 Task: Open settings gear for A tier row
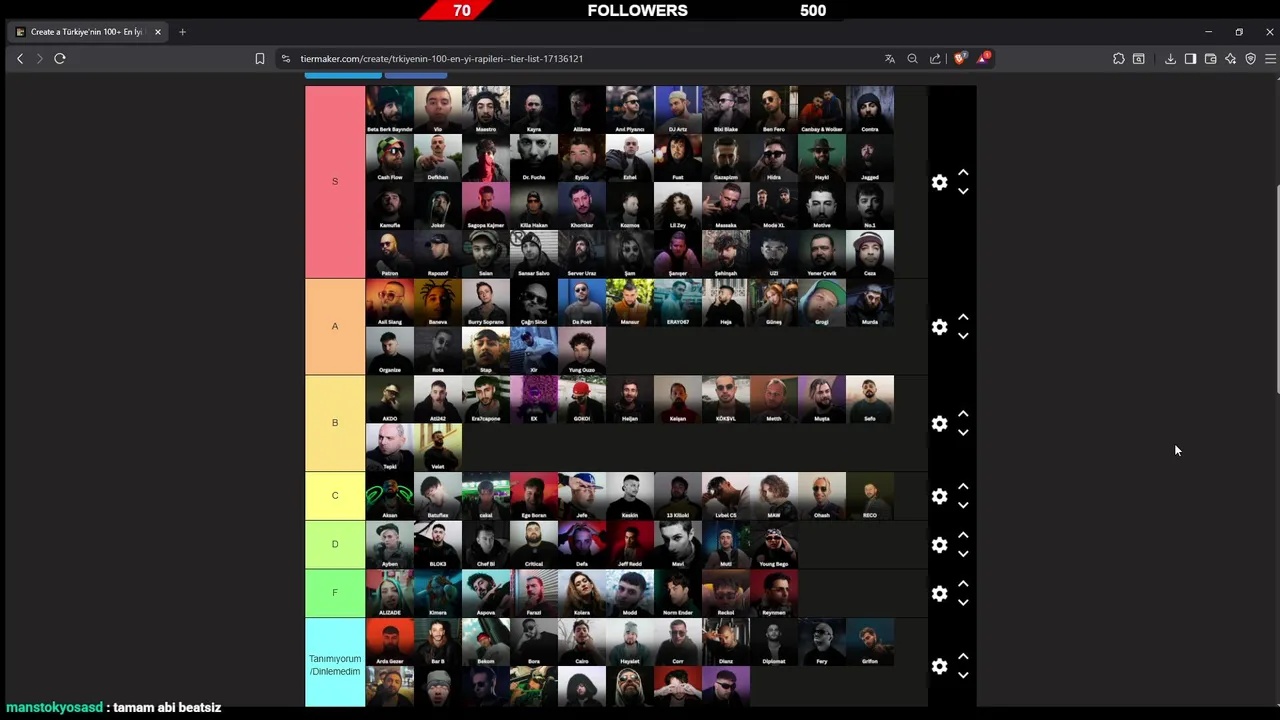(939, 327)
